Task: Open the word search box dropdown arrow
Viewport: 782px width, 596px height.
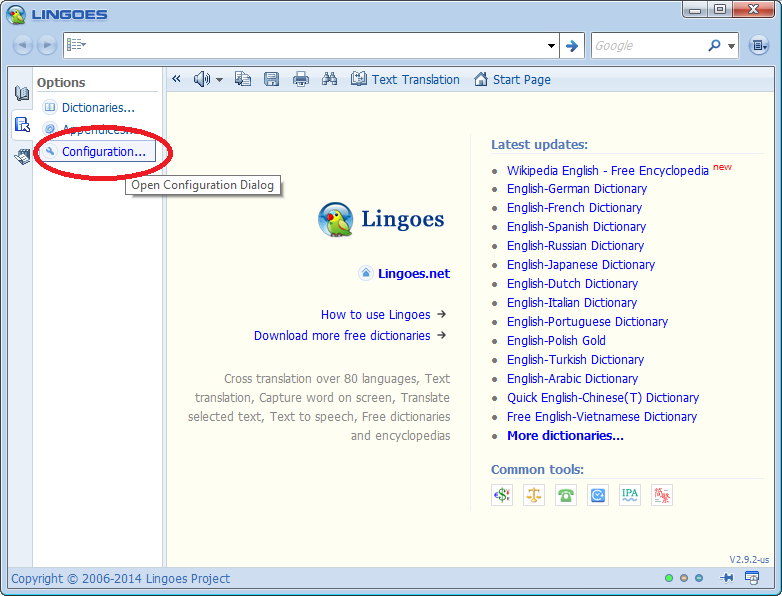Action: point(551,45)
